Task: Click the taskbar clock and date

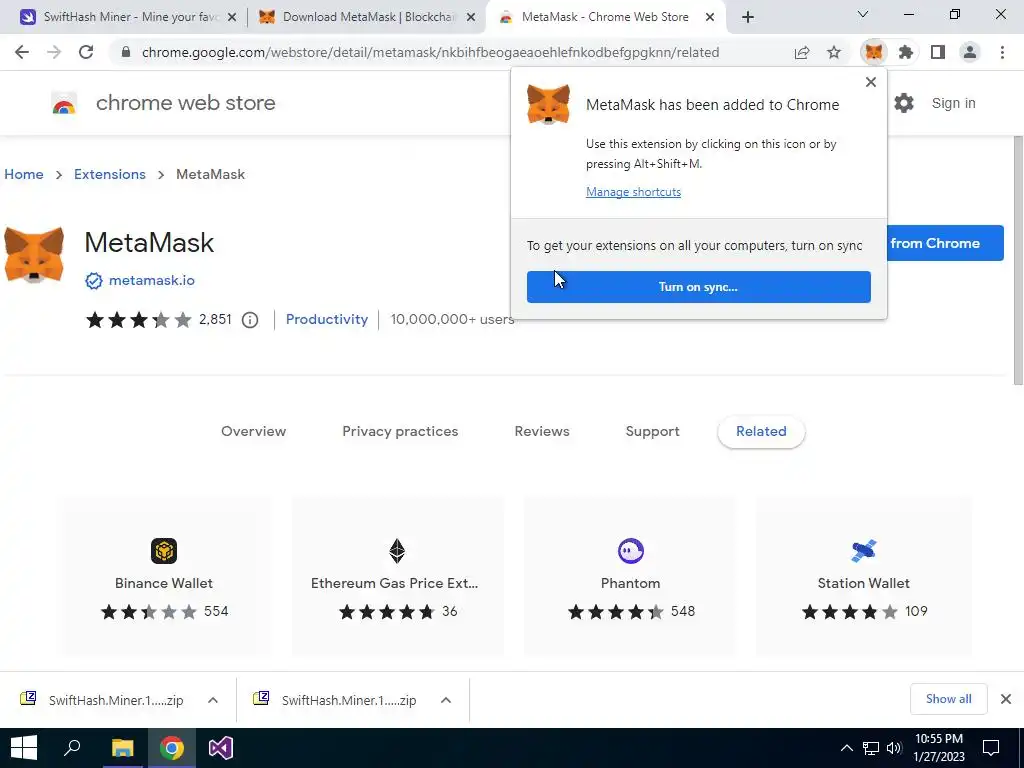Action: tap(939, 748)
